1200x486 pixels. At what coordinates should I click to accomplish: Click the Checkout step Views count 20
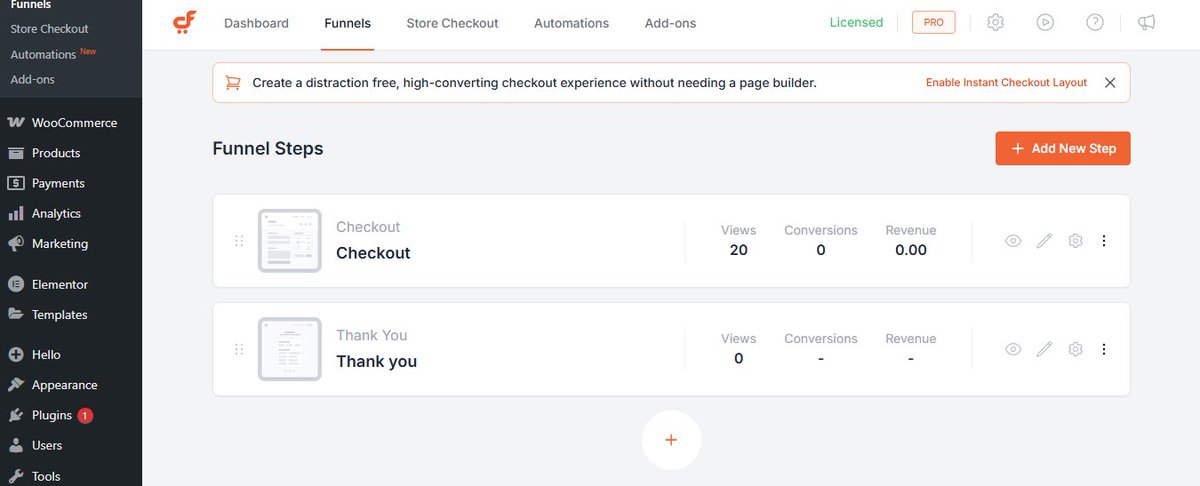(739, 250)
